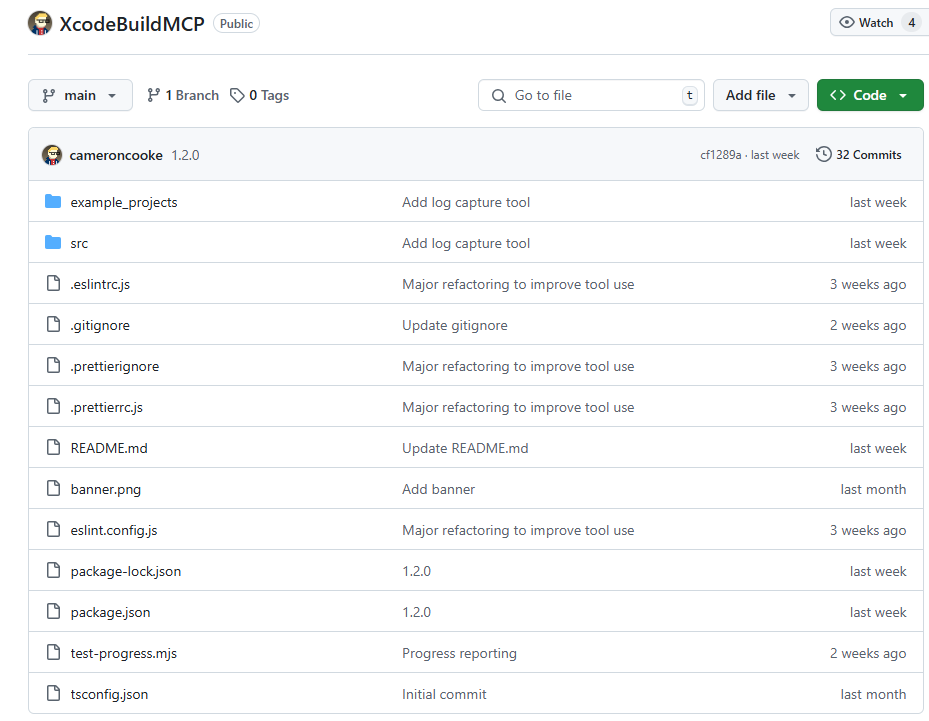The width and height of the screenshot is (929, 721).
Task: Focus the Go to file search field
Action: [591, 95]
